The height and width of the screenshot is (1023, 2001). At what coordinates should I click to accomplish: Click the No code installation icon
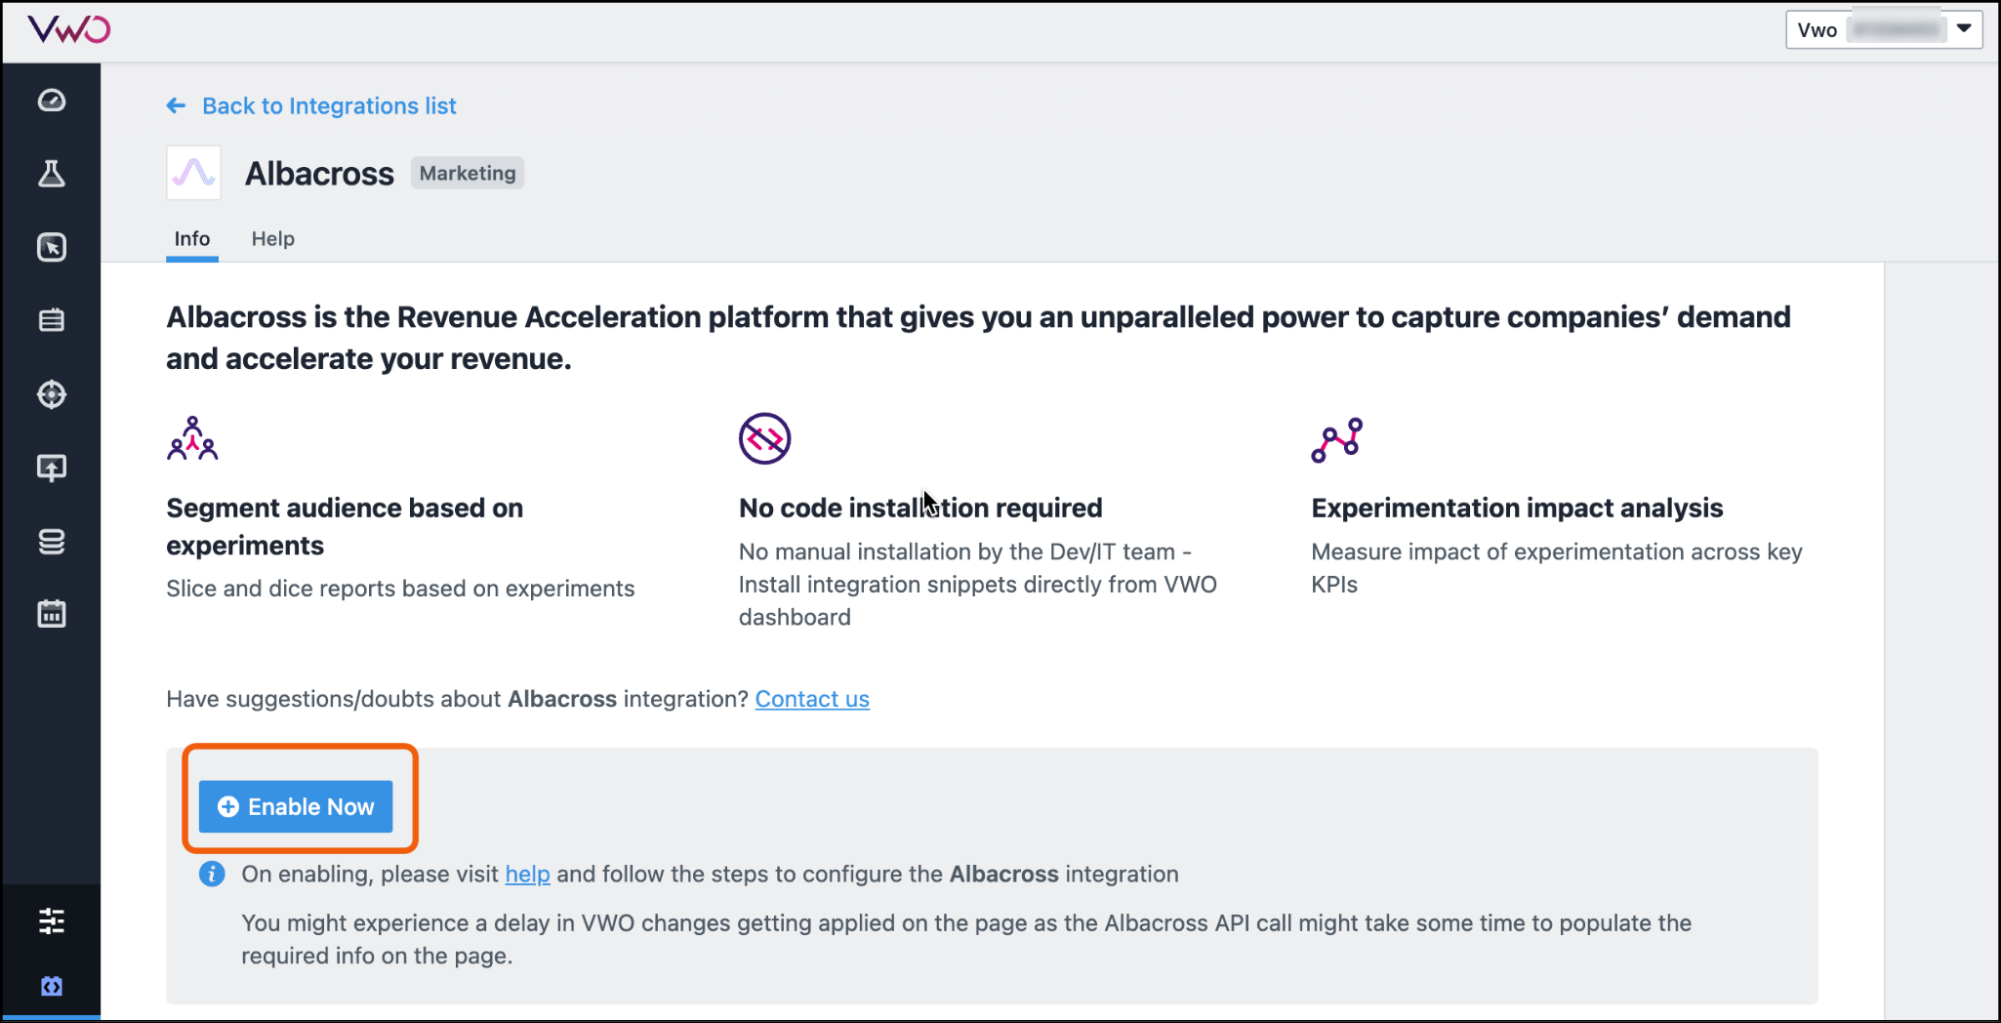coord(765,438)
